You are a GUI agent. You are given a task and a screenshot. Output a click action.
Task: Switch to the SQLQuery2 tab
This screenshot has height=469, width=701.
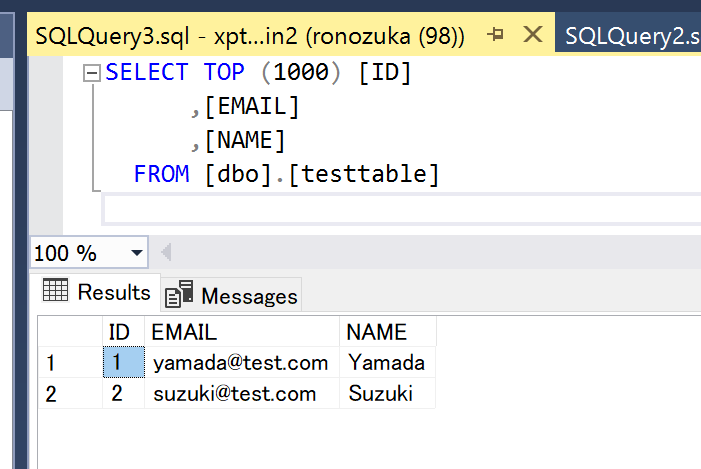630,37
